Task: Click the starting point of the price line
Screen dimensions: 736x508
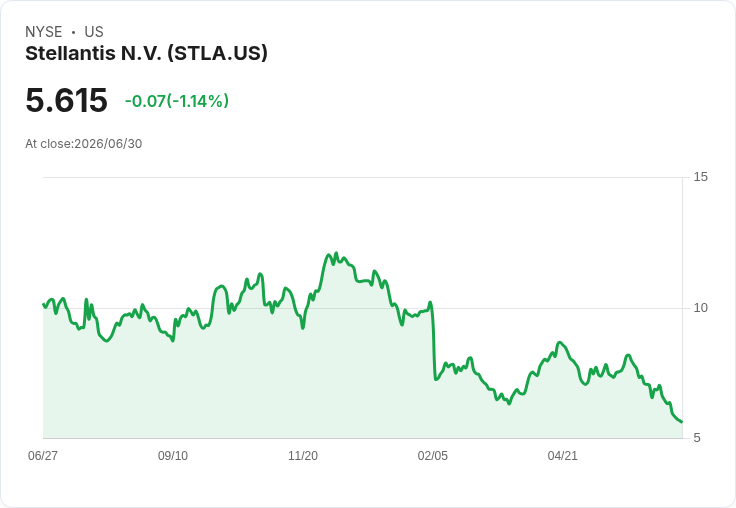Action: (x=44, y=304)
